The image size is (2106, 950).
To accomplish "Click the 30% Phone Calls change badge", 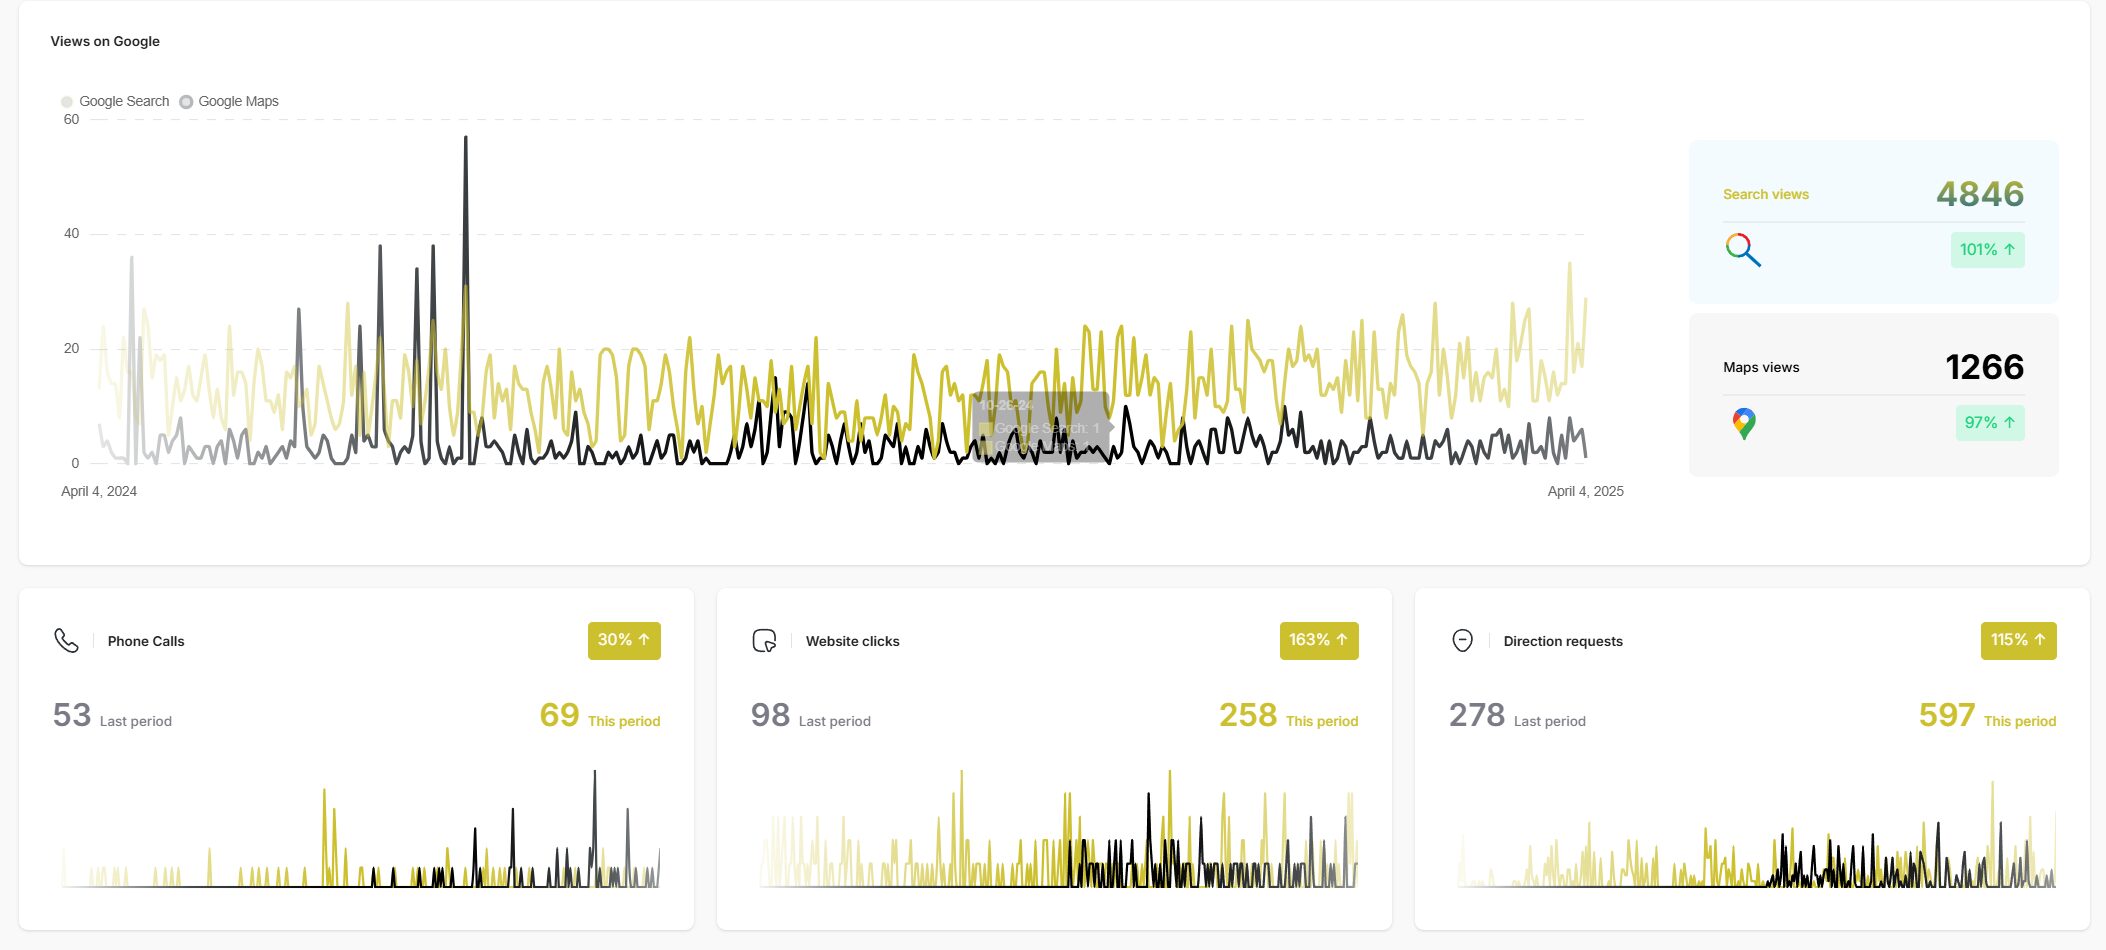I will (x=624, y=641).
